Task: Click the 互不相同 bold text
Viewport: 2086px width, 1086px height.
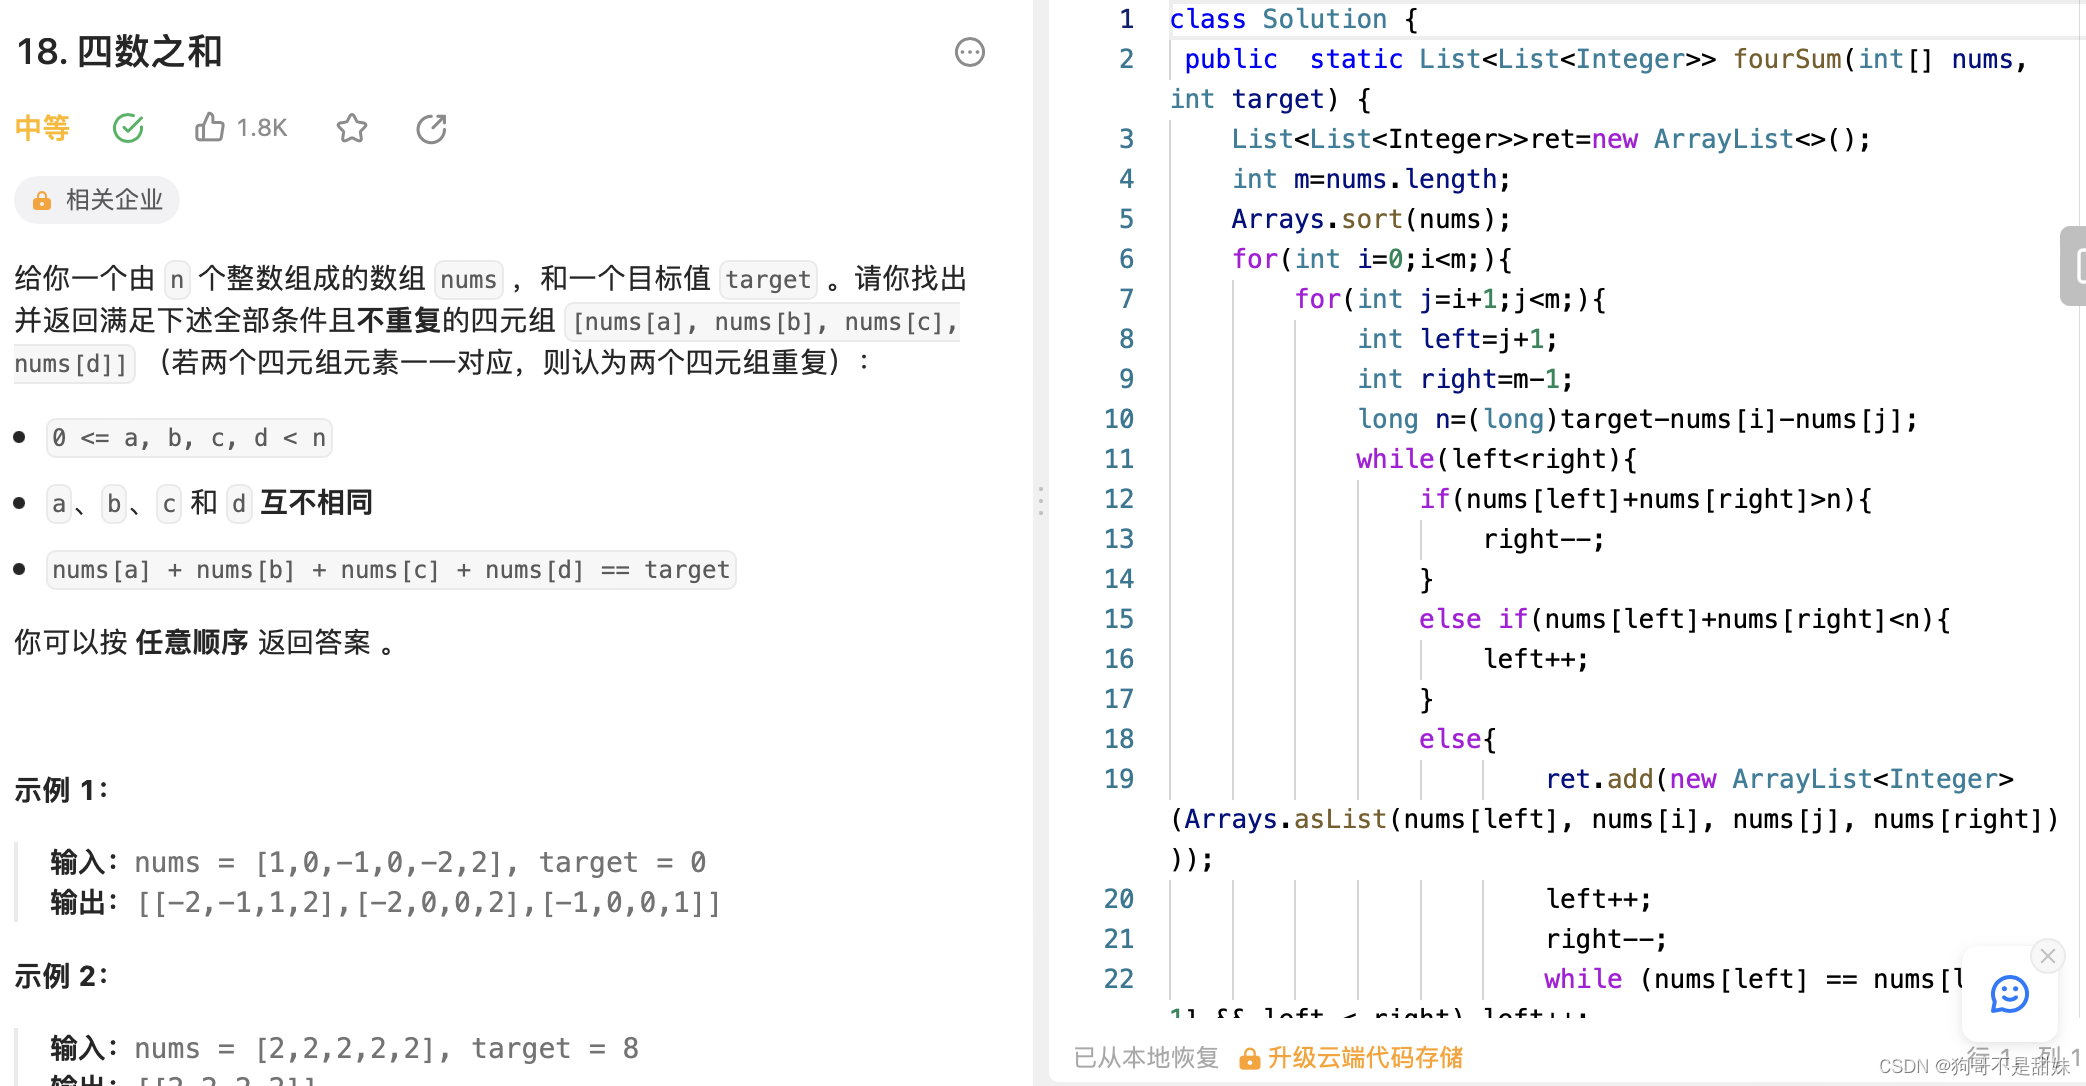Action: [316, 502]
